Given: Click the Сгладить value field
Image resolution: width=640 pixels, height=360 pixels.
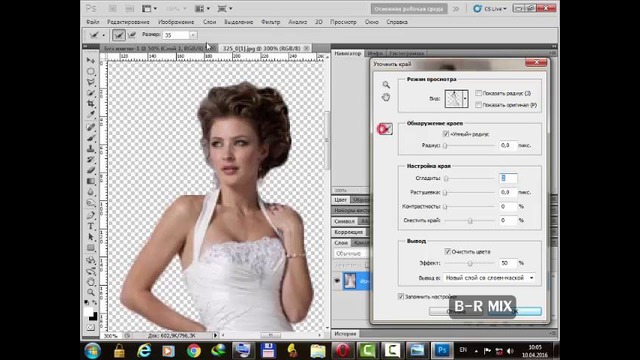Looking at the screenshot, I should click(x=508, y=178).
